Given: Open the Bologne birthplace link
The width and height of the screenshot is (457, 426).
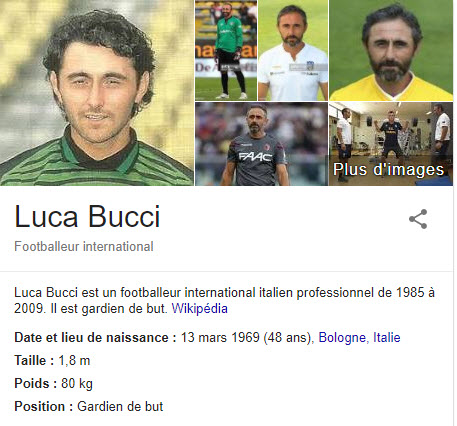Looking at the screenshot, I should click(x=342, y=338).
